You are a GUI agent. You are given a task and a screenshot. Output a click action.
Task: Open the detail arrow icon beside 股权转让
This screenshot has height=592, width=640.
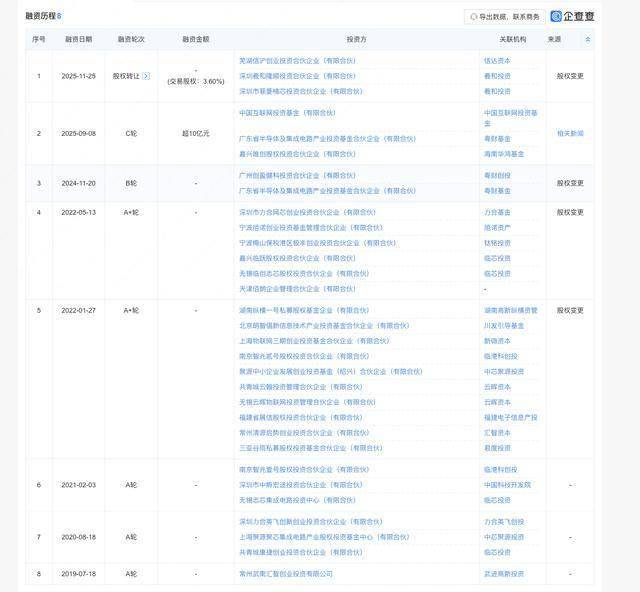coord(146,75)
